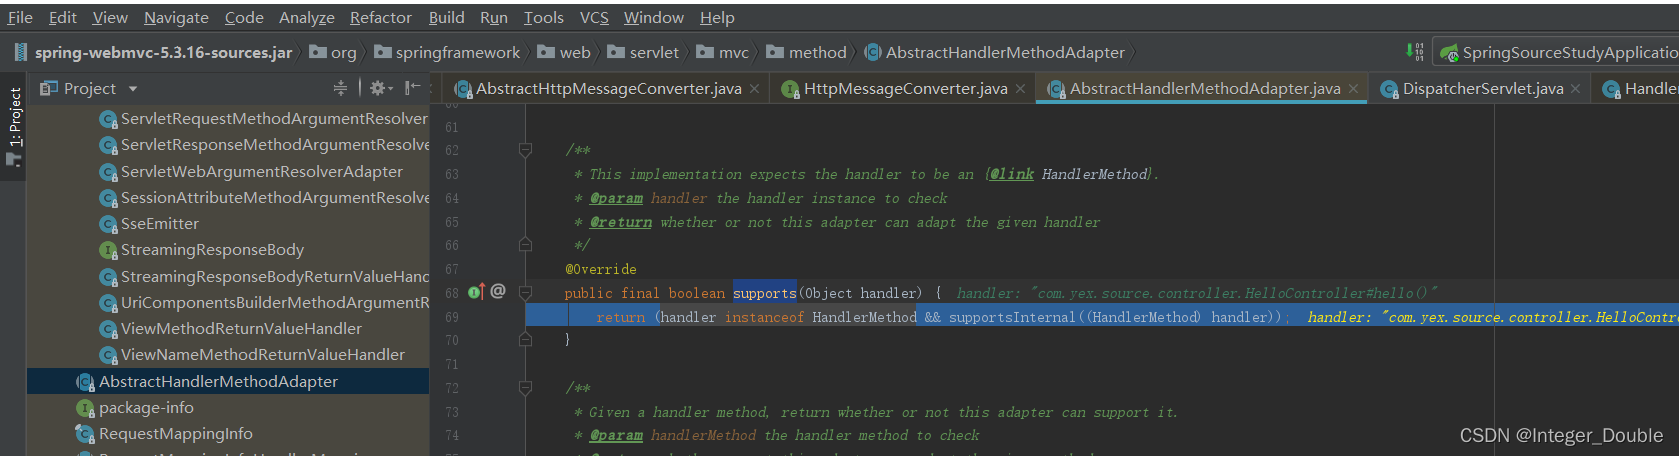Screen dimensions: 1679x456
Task: Select UriComponentsBuilderMethodArgumentResolver in tree
Action: coord(264,303)
